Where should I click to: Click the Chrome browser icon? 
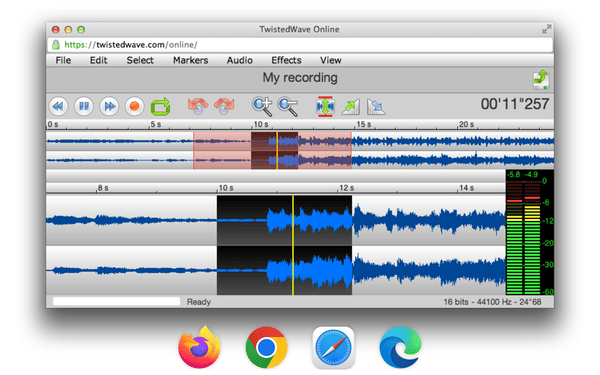(x=266, y=347)
